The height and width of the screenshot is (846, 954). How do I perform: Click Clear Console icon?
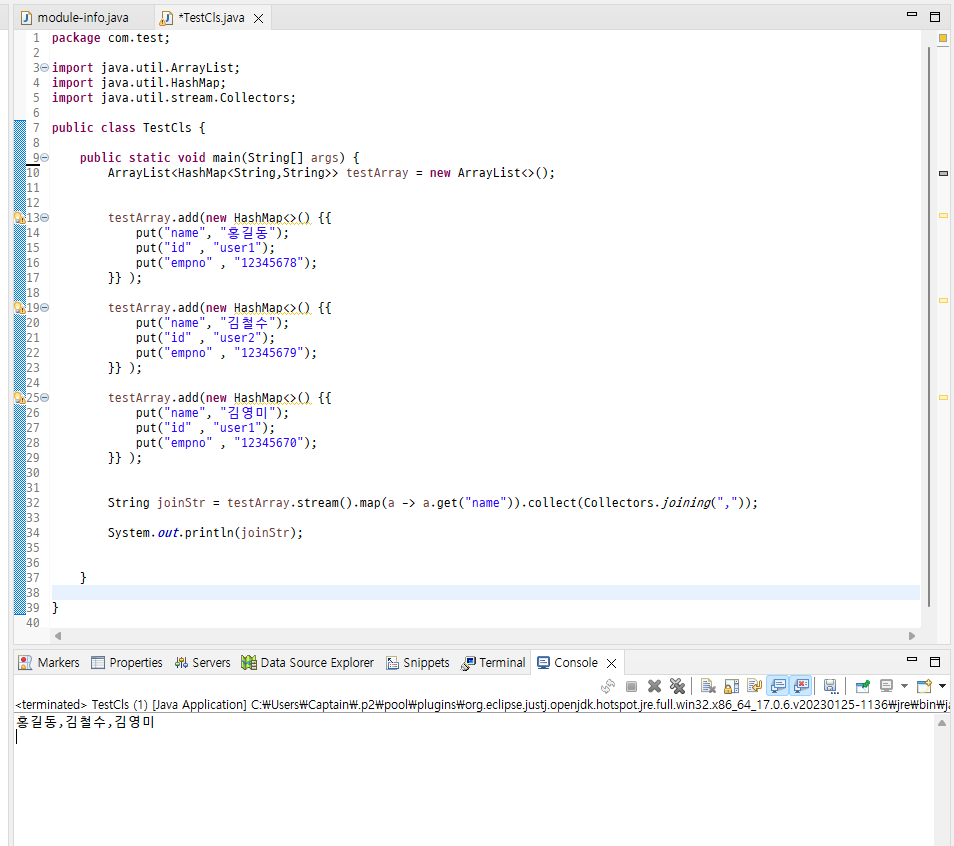[708, 687]
